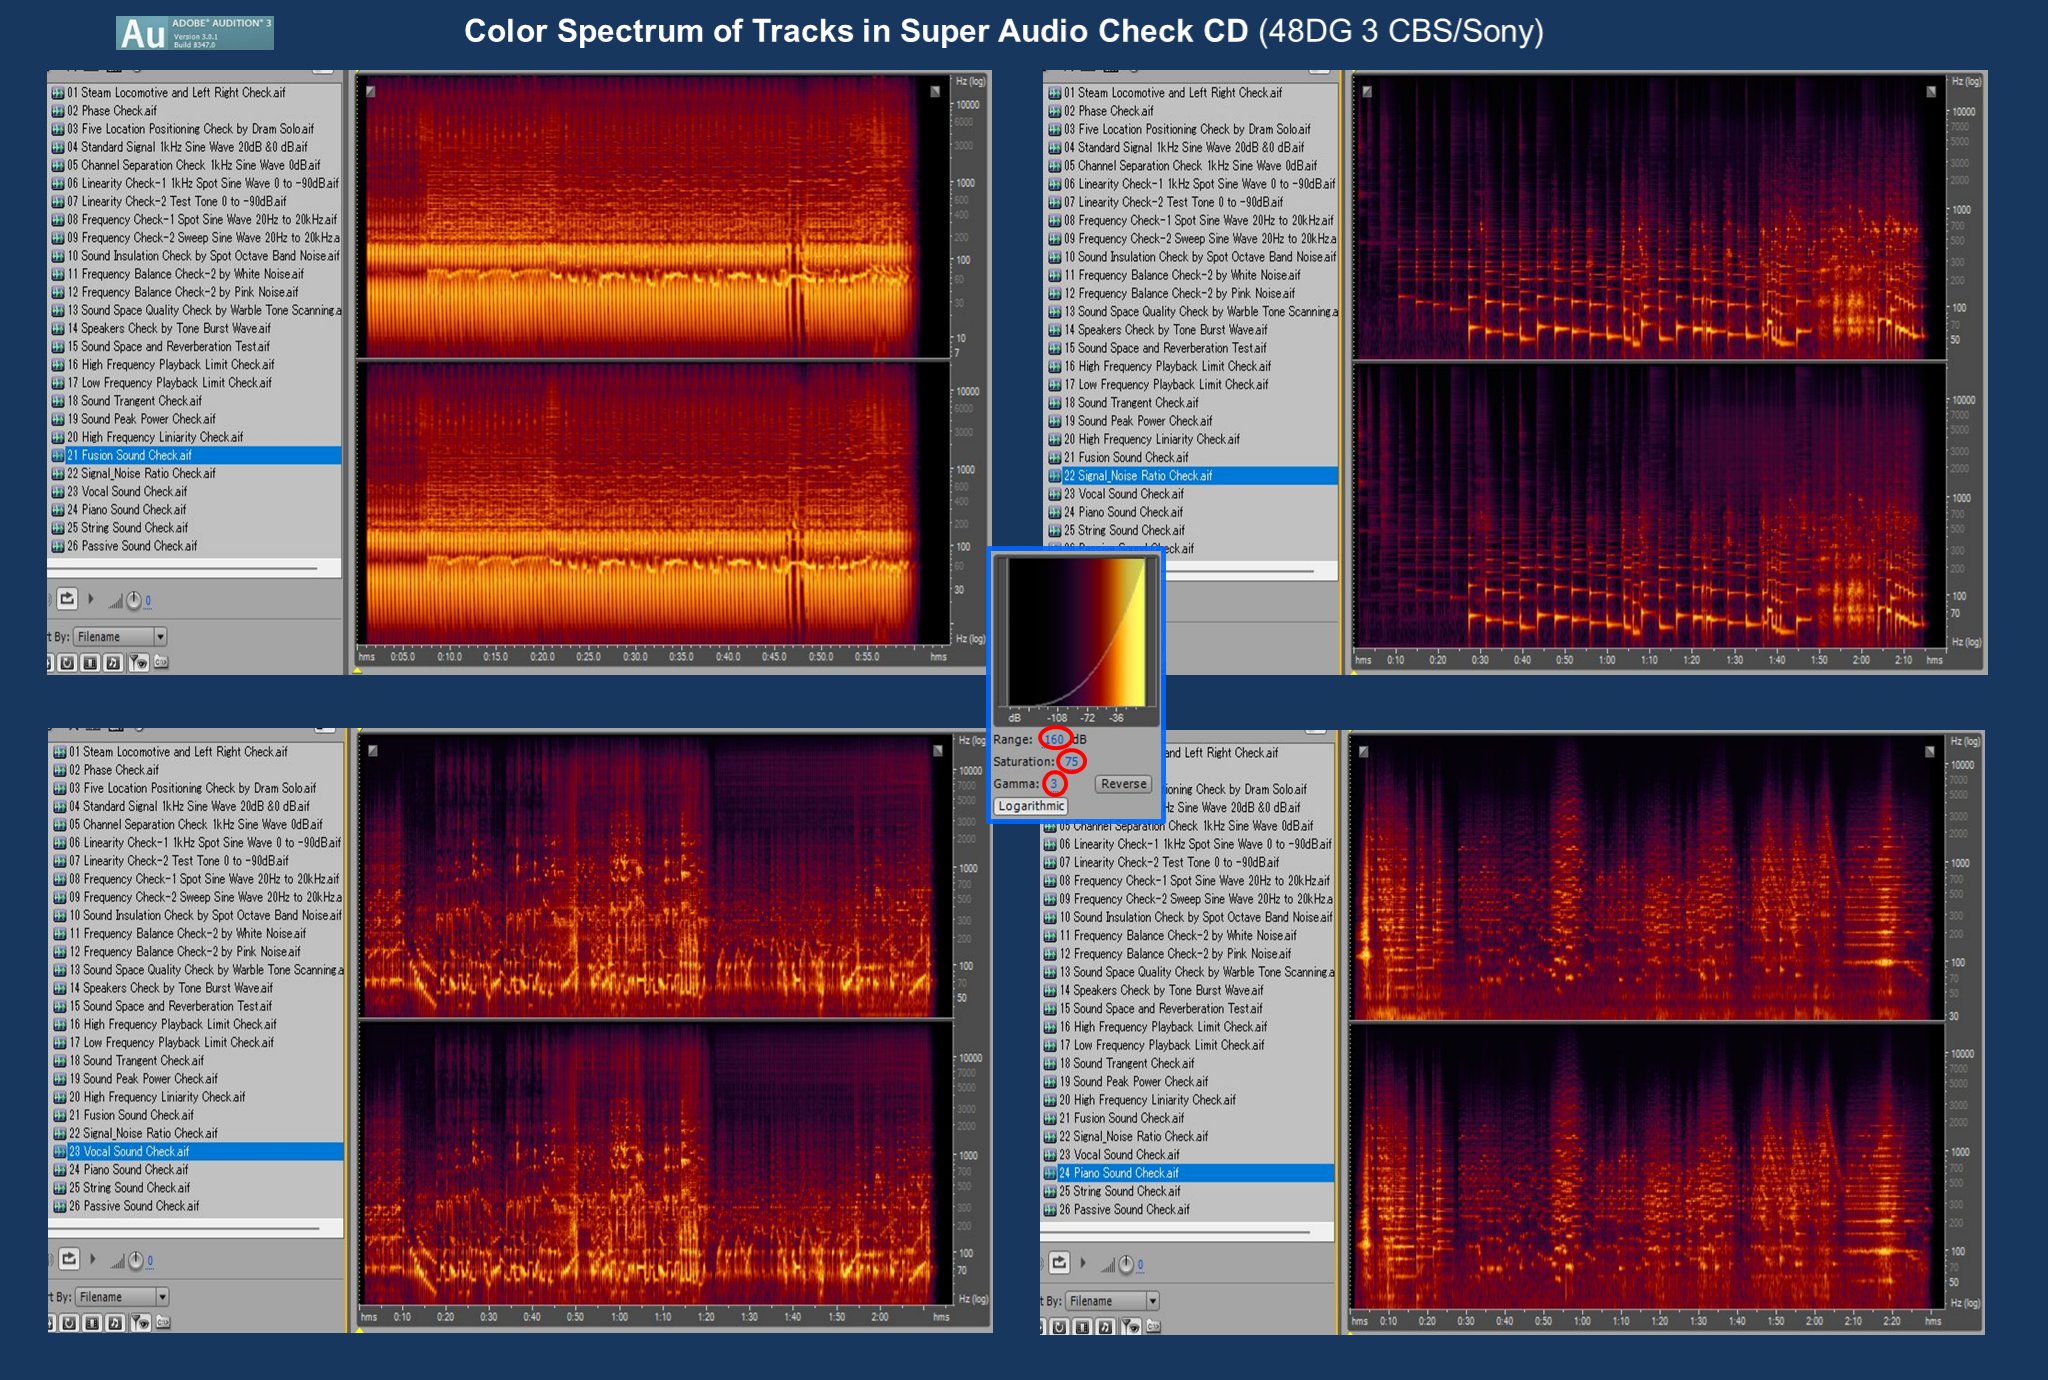Click the Saturation value 75
2048x1380 pixels.
[1071, 761]
